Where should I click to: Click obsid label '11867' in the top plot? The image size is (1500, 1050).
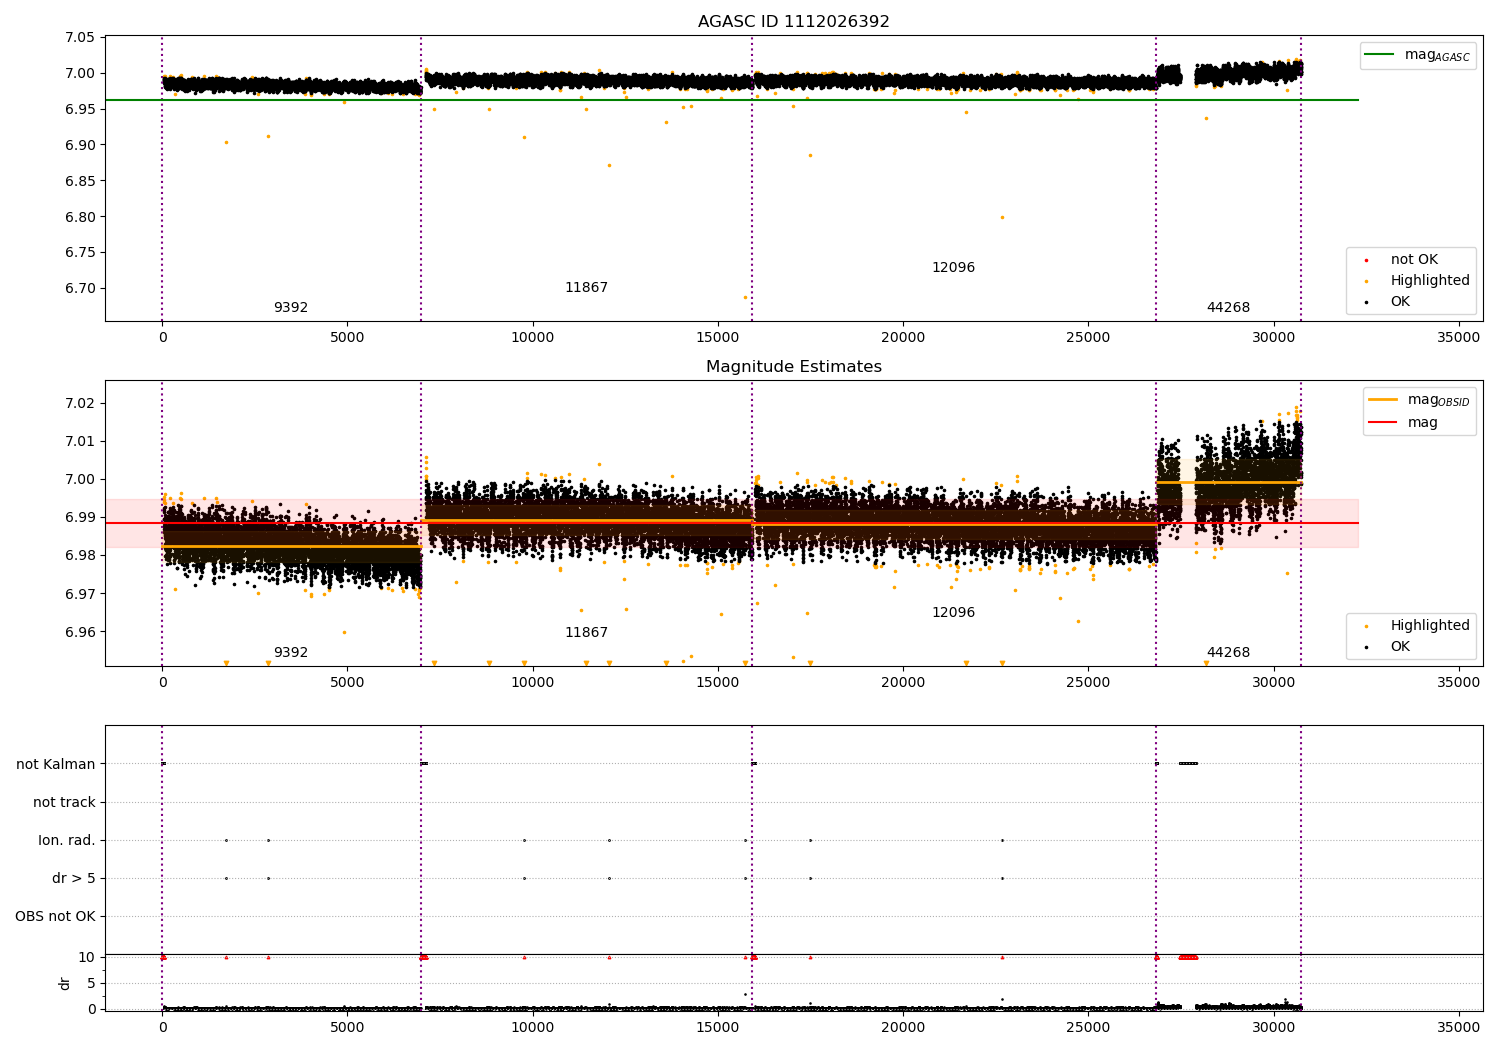pos(586,288)
